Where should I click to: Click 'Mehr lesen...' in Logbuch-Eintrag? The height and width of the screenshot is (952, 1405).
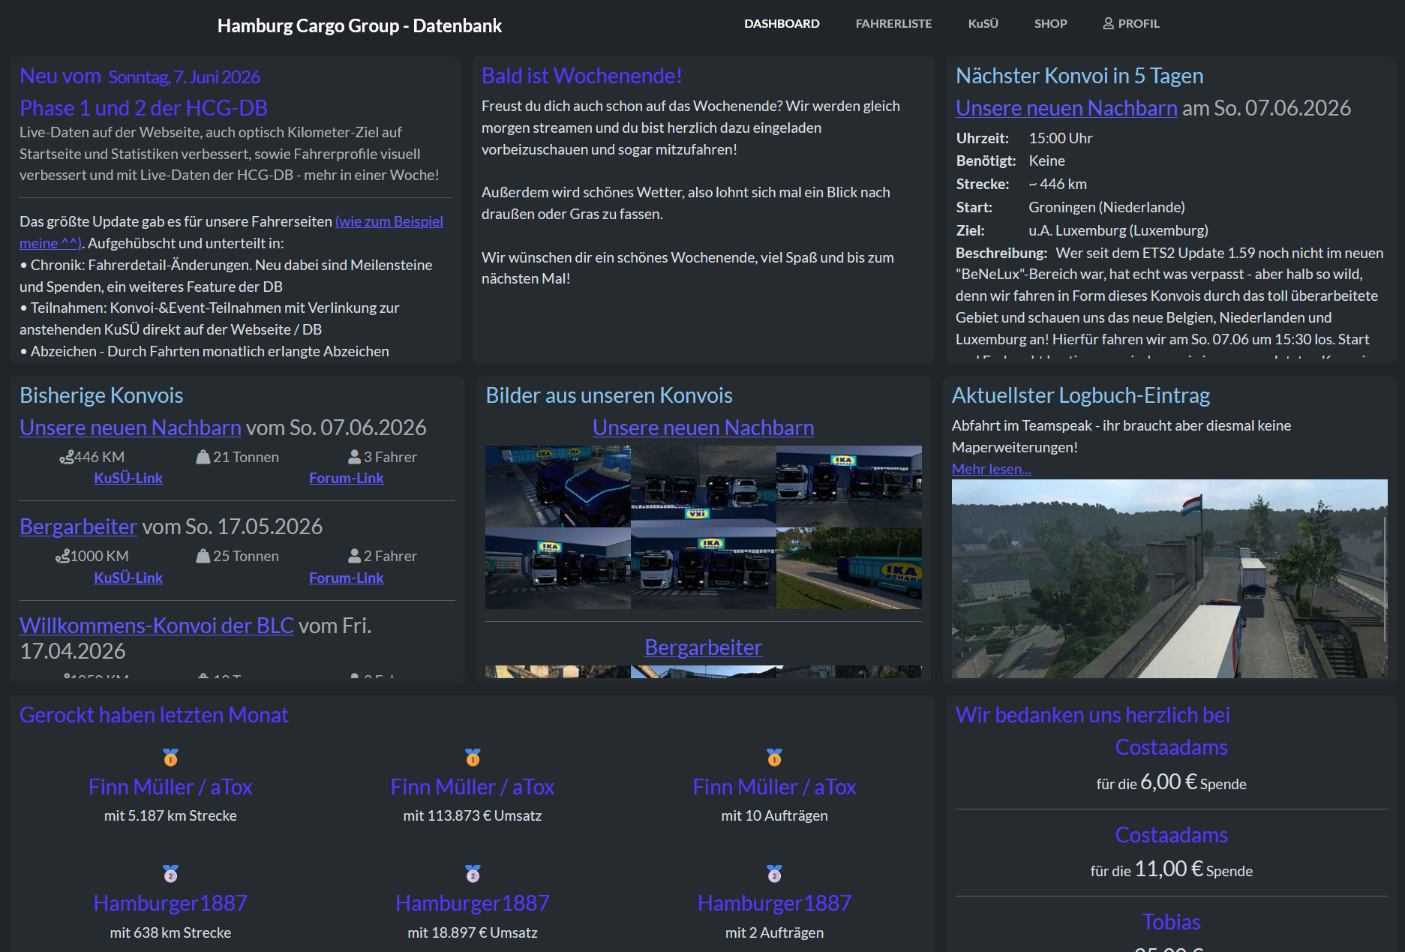coord(991,469)
